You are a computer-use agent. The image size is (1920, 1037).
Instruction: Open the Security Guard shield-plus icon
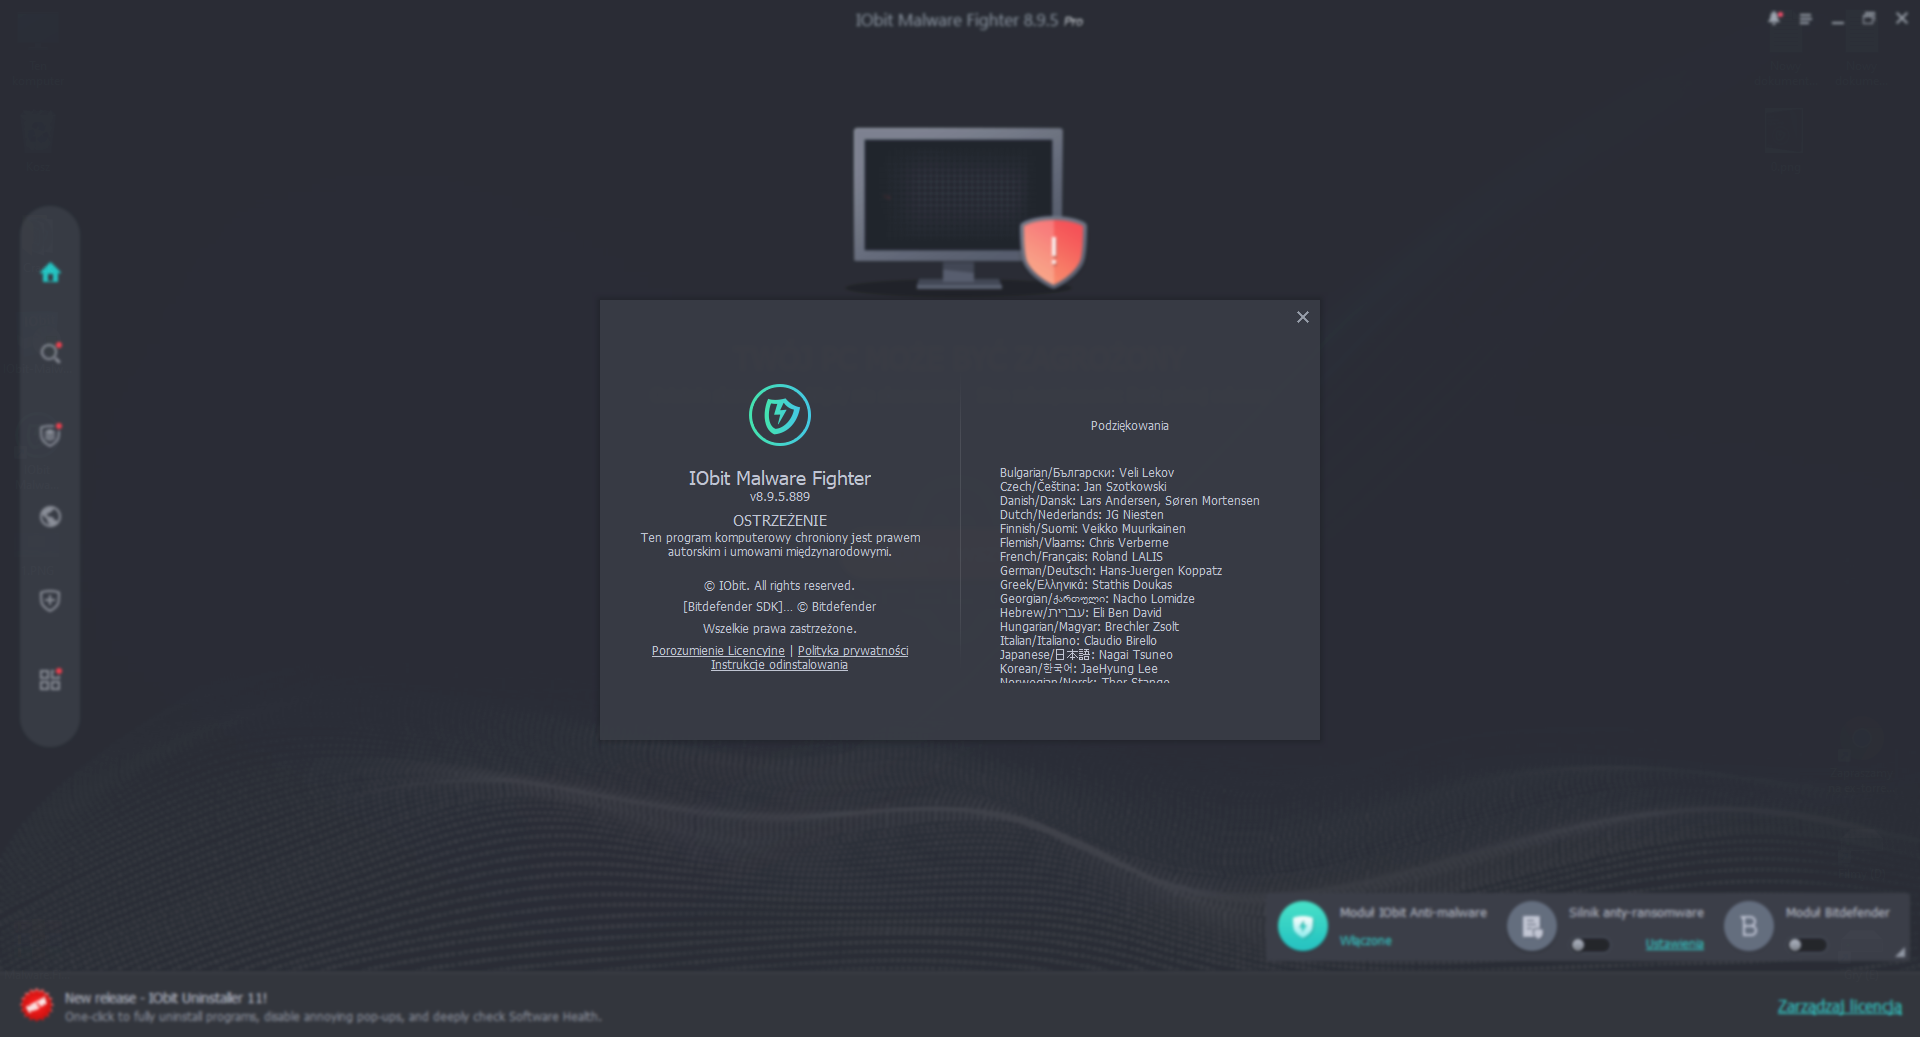(50, 600)
